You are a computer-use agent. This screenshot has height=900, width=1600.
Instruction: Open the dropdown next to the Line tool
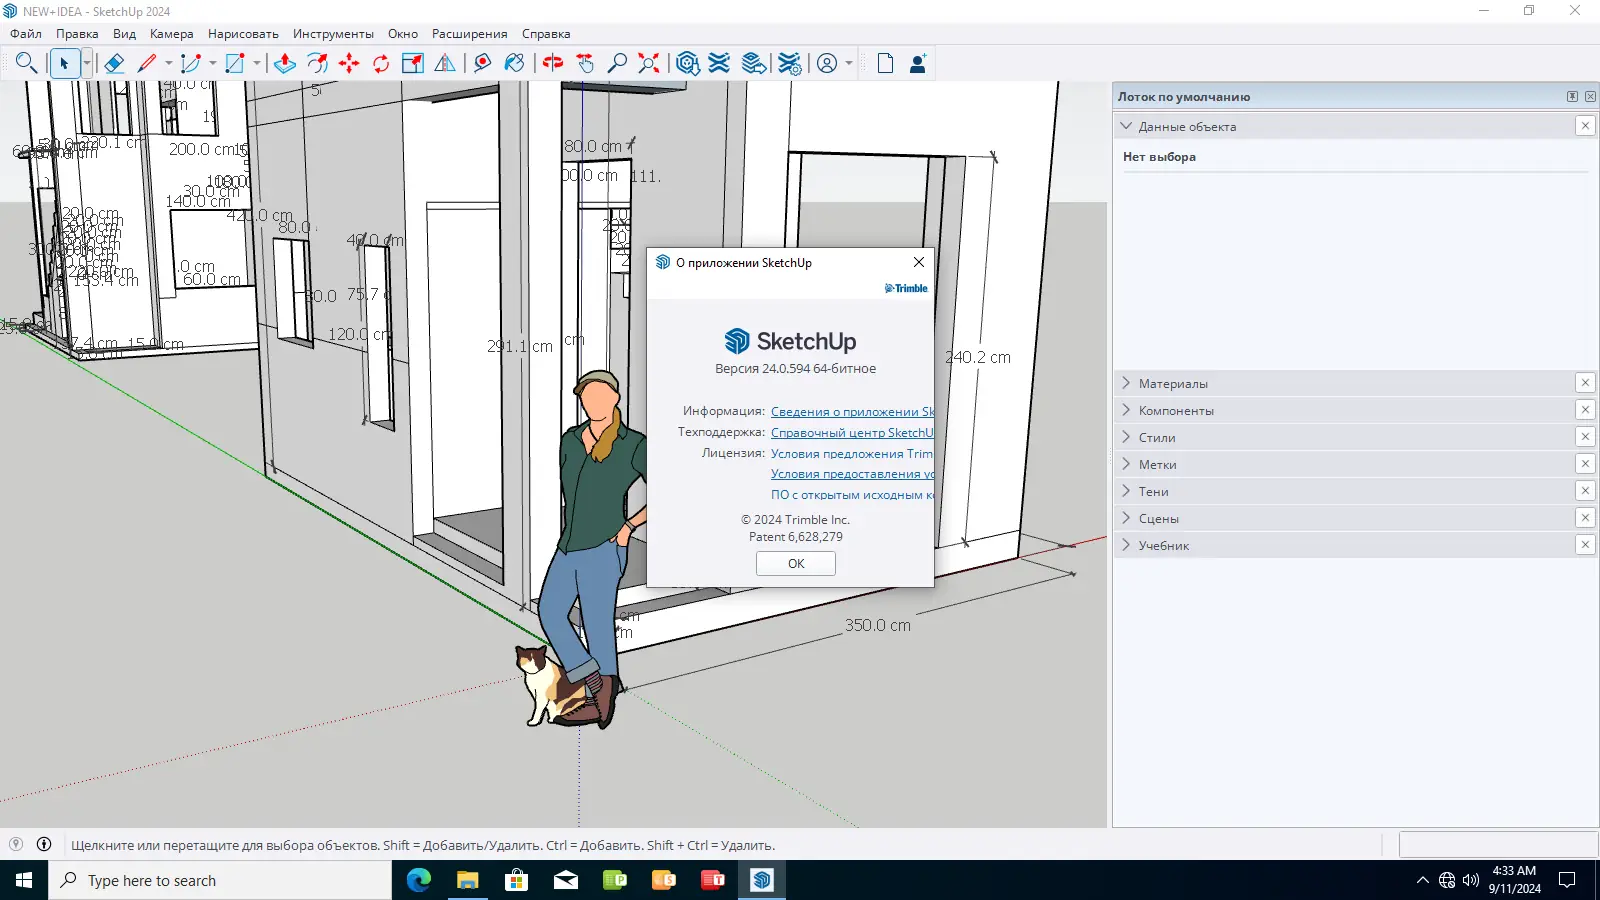(169, 64)
